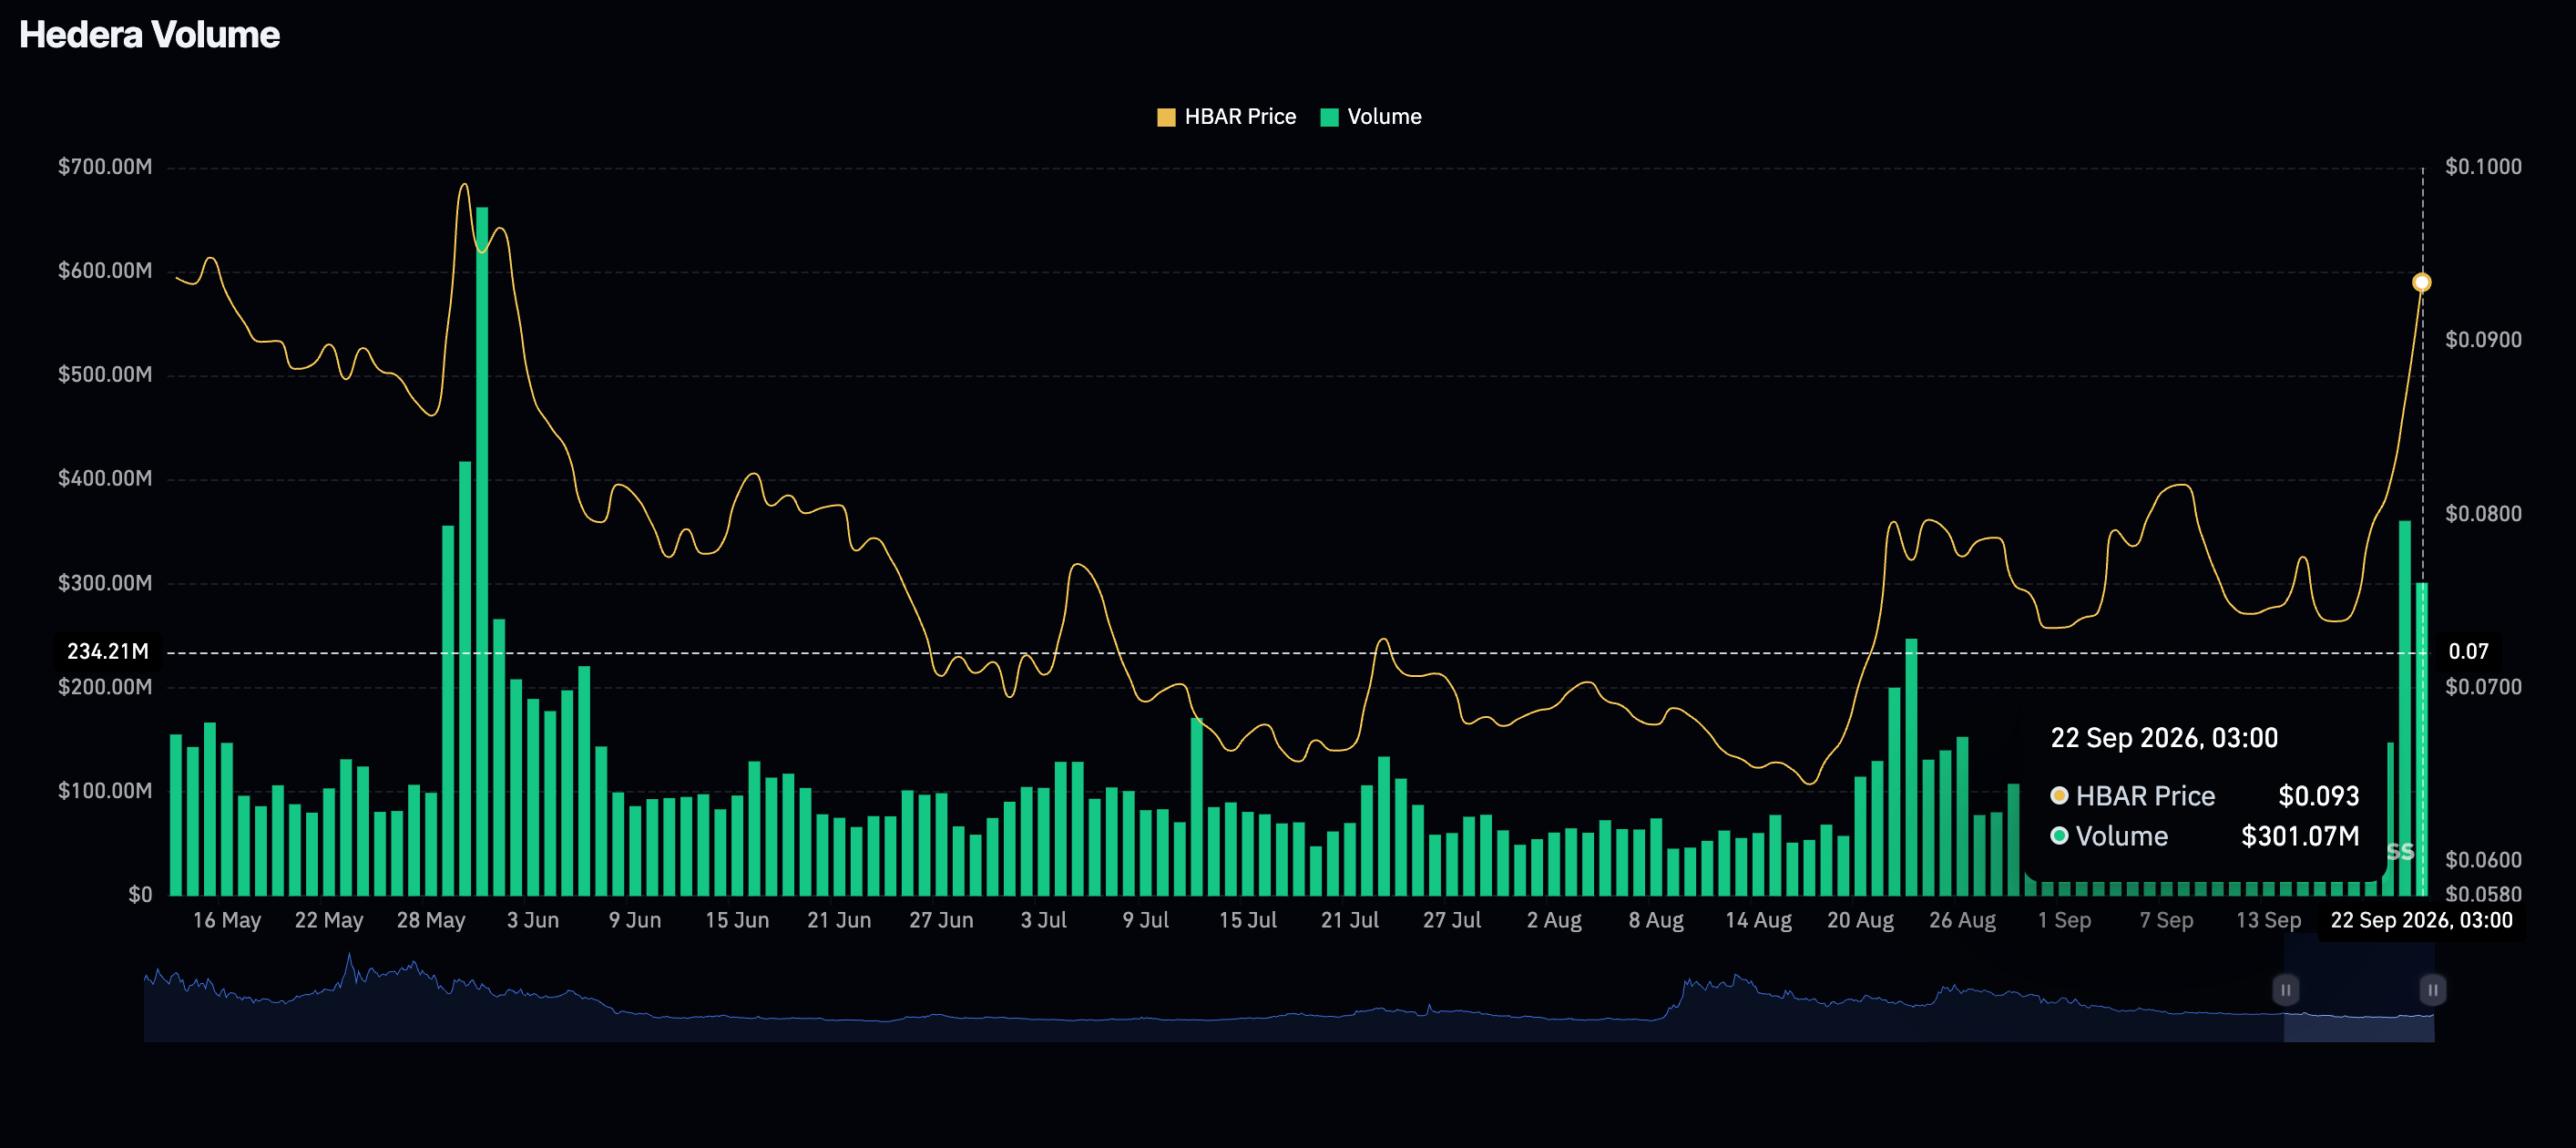The image size is (2576, 1148).
Task: Click the highlighted price point on yellow line
Action: pyautogui.click(x=2421, y=283)
